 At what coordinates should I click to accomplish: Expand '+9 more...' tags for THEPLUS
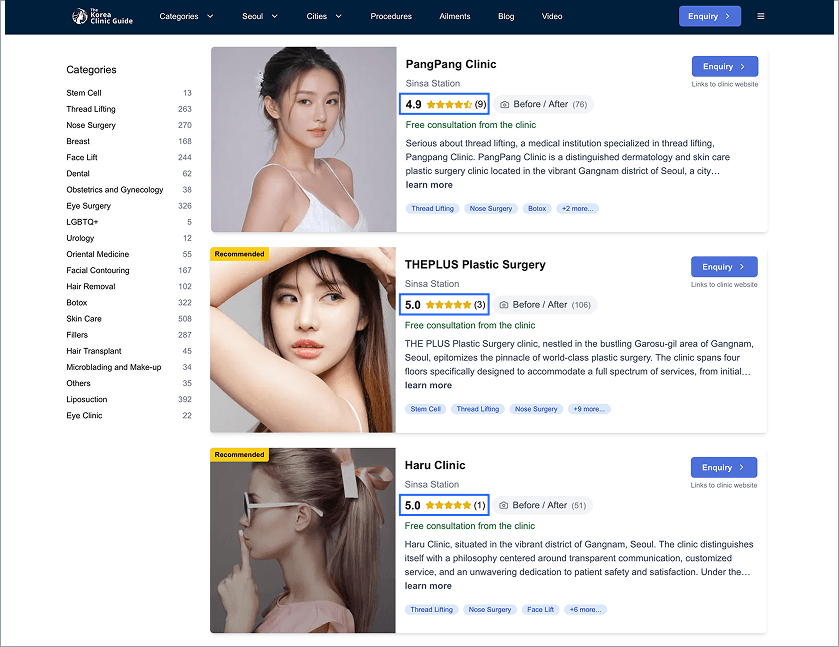point(588,409)
